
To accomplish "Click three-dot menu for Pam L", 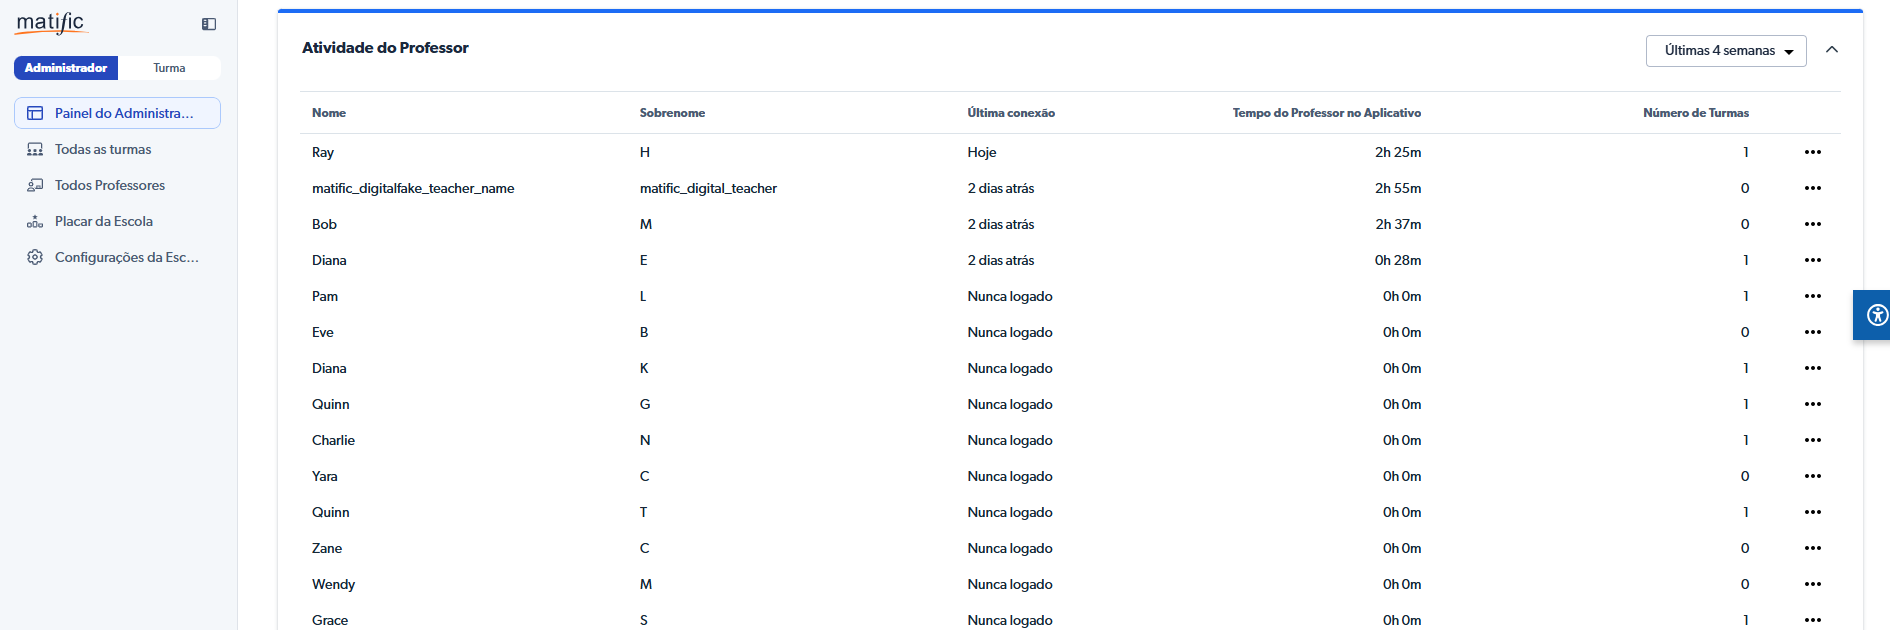I will point(1812,296).
